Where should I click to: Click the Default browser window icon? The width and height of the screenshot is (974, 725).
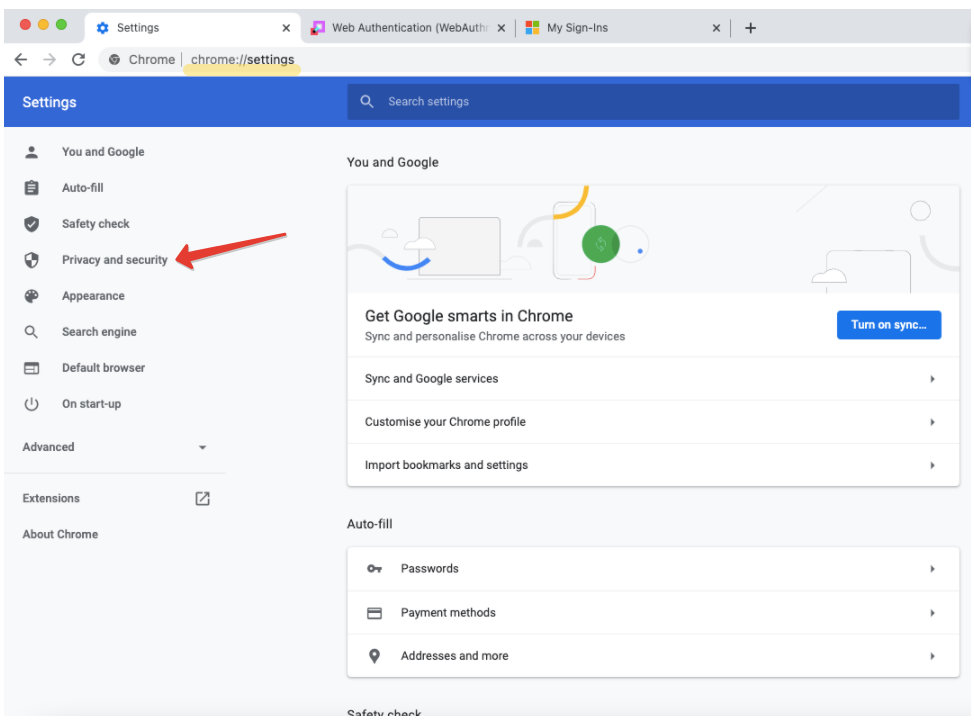pos(32,368)
